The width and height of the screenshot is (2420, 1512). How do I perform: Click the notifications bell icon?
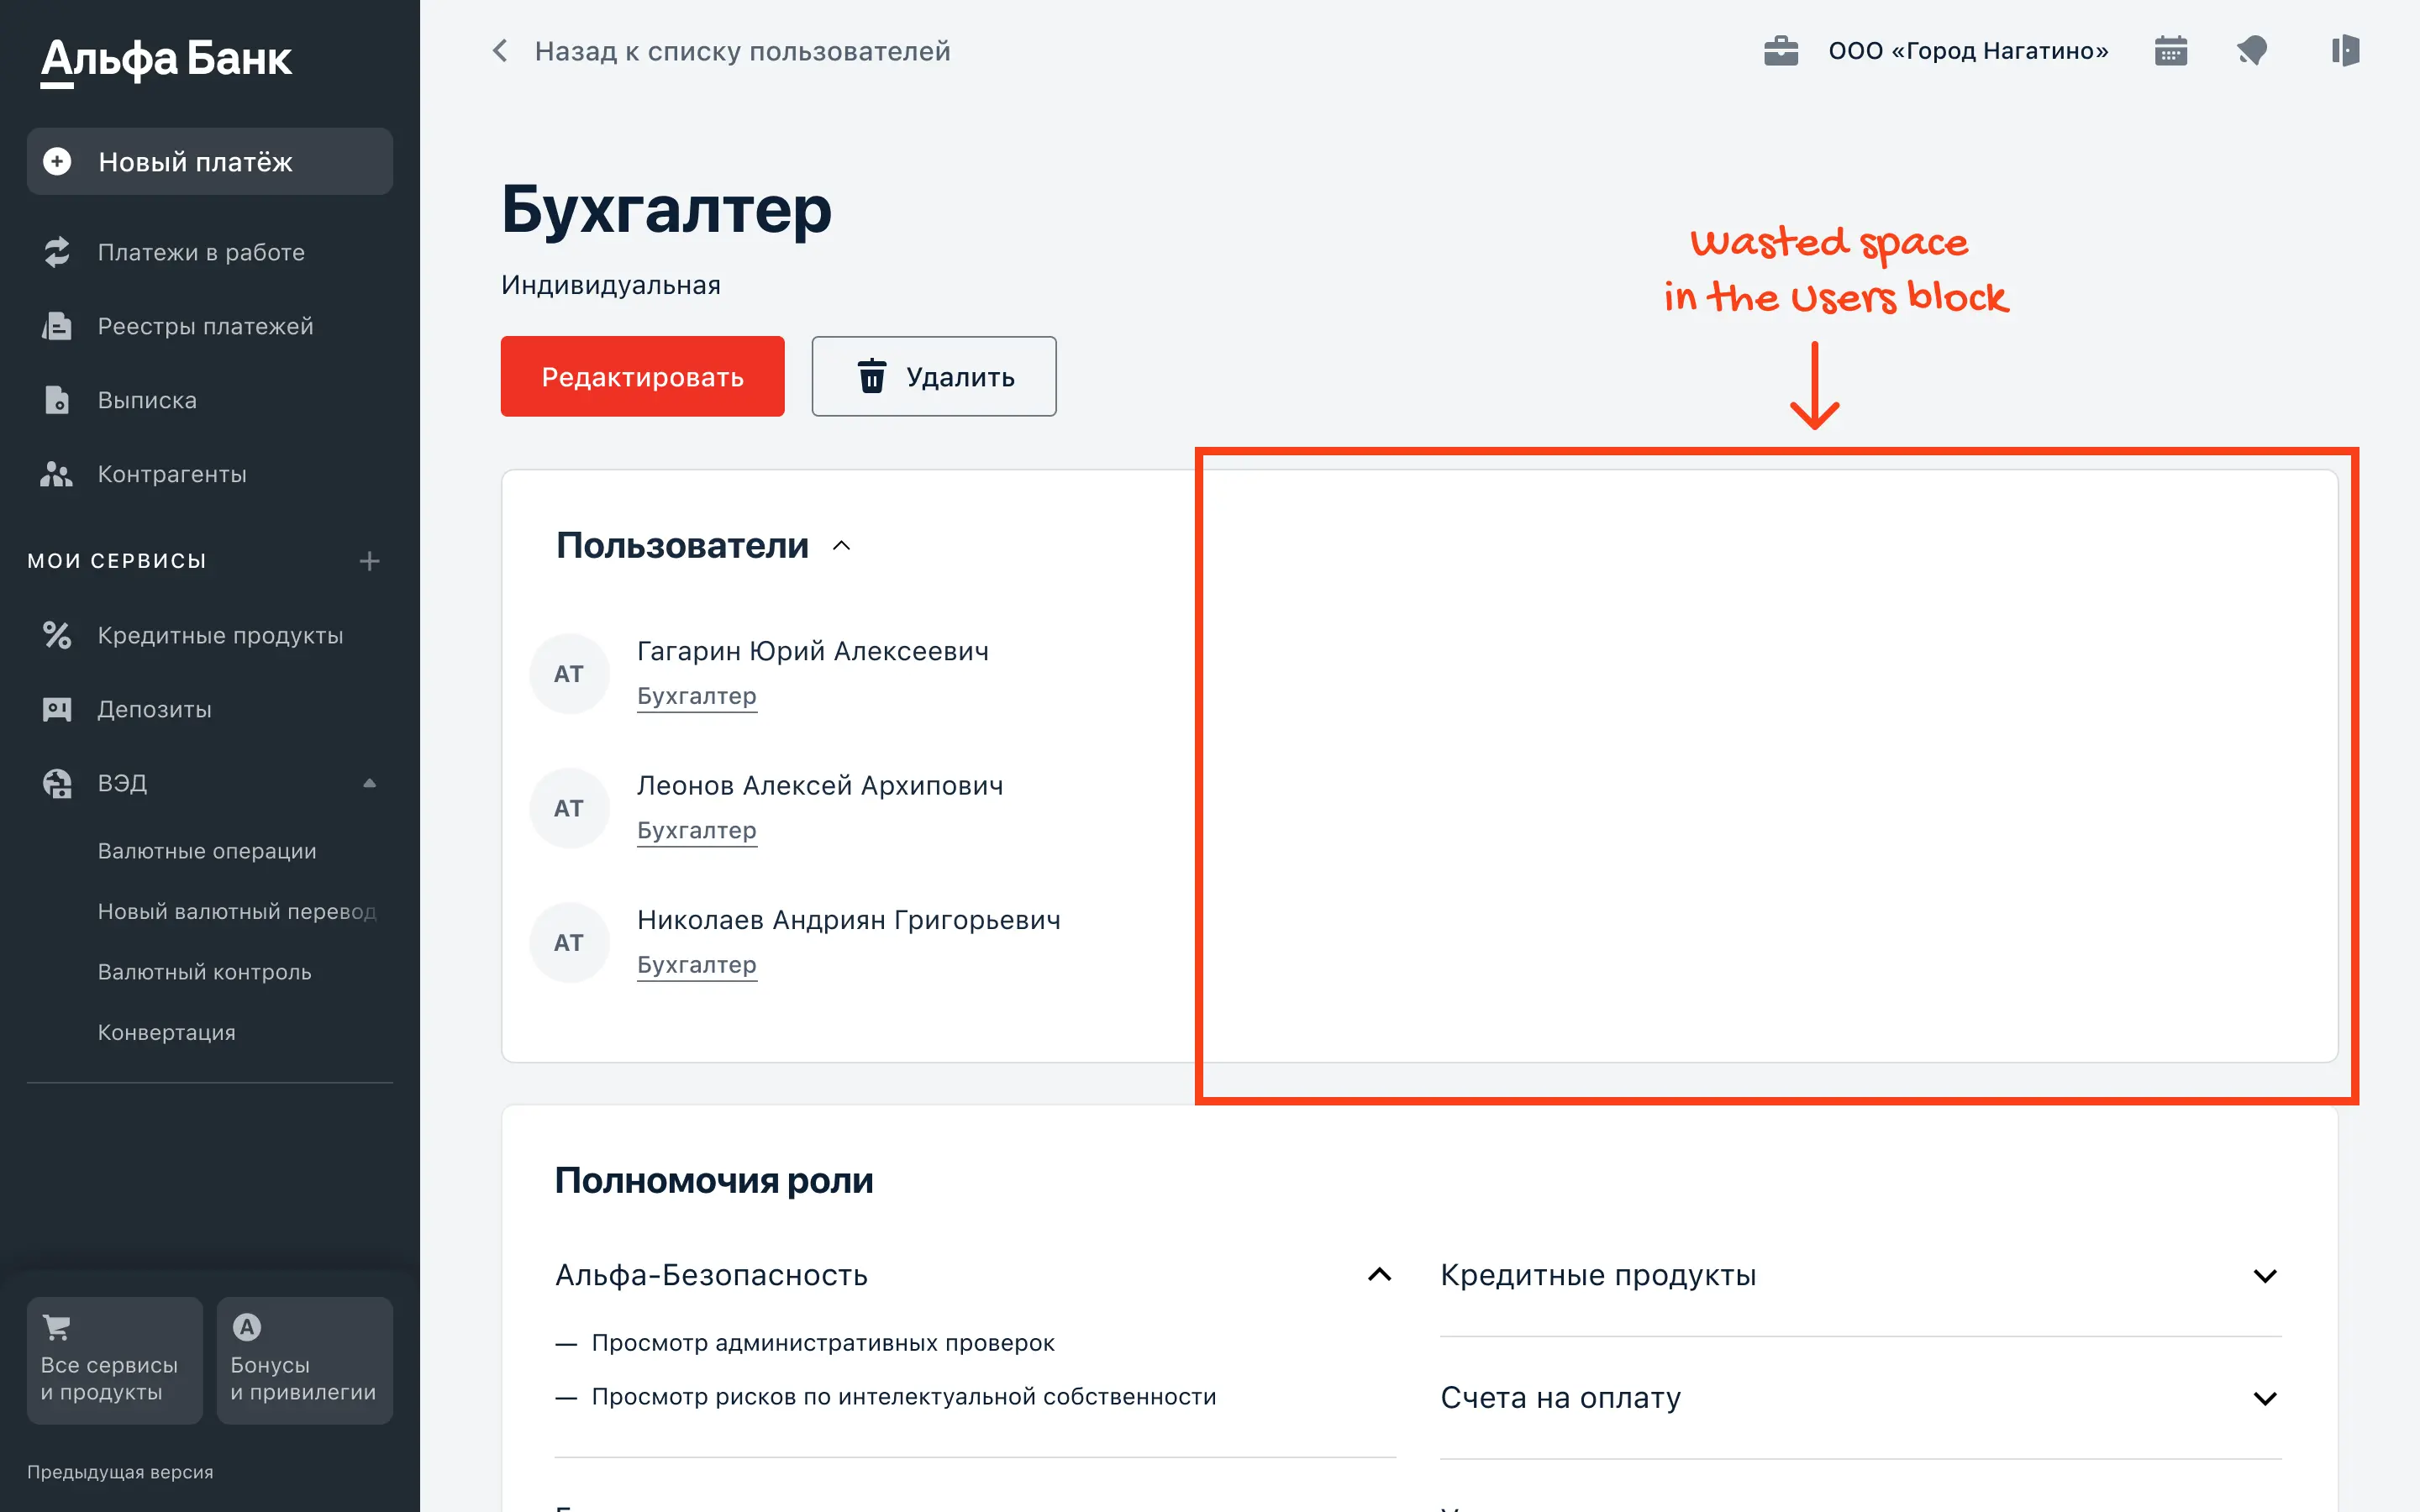pyautogui.click(x=2252, y=51)
